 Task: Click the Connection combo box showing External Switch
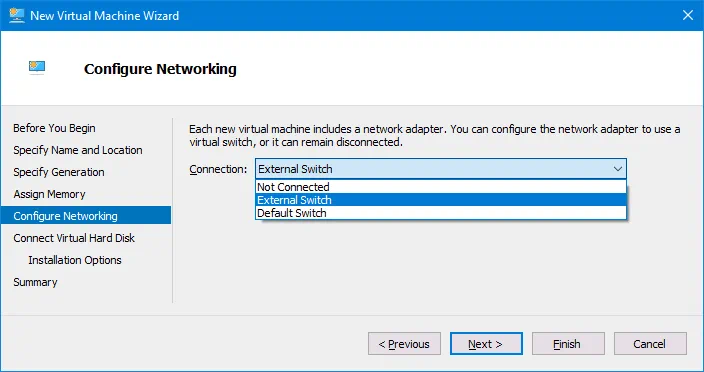click(441, 169)
